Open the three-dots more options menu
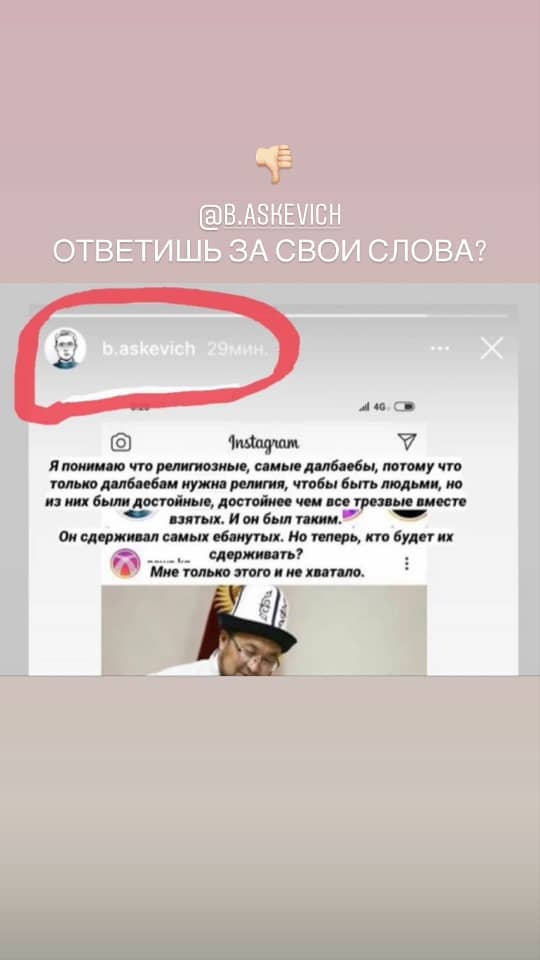Screen dimensions: 540x960 pos(440,348)
